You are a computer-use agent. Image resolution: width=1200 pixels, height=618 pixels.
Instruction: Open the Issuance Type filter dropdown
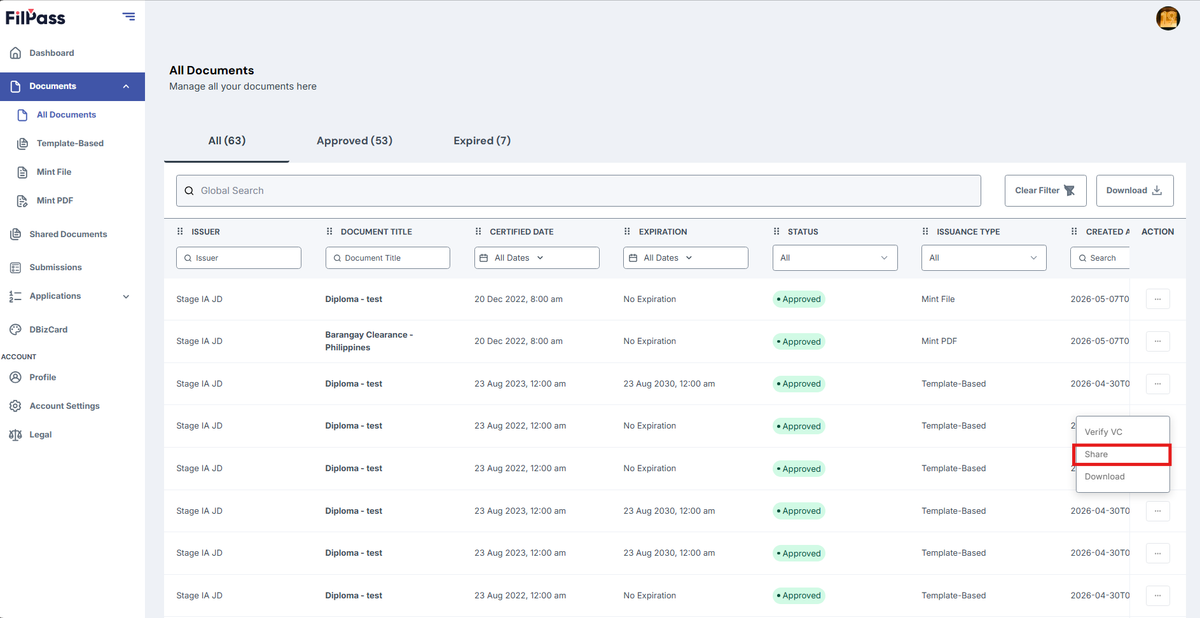[x=984, y=258]
